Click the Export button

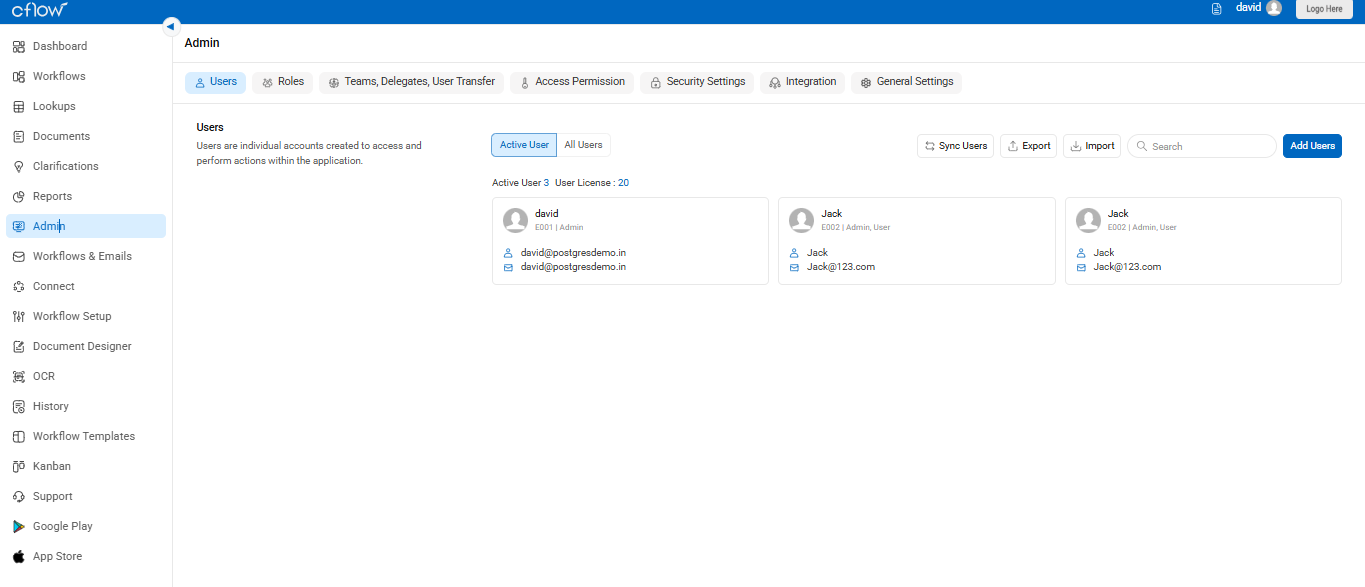point(1028,146)
